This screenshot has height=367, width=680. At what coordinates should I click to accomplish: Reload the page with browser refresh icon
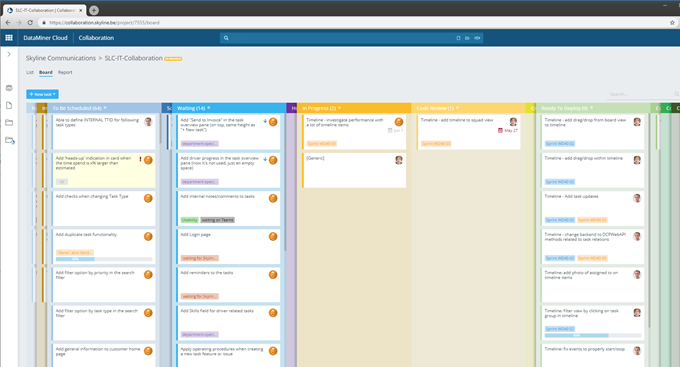(x=30, y=23)
